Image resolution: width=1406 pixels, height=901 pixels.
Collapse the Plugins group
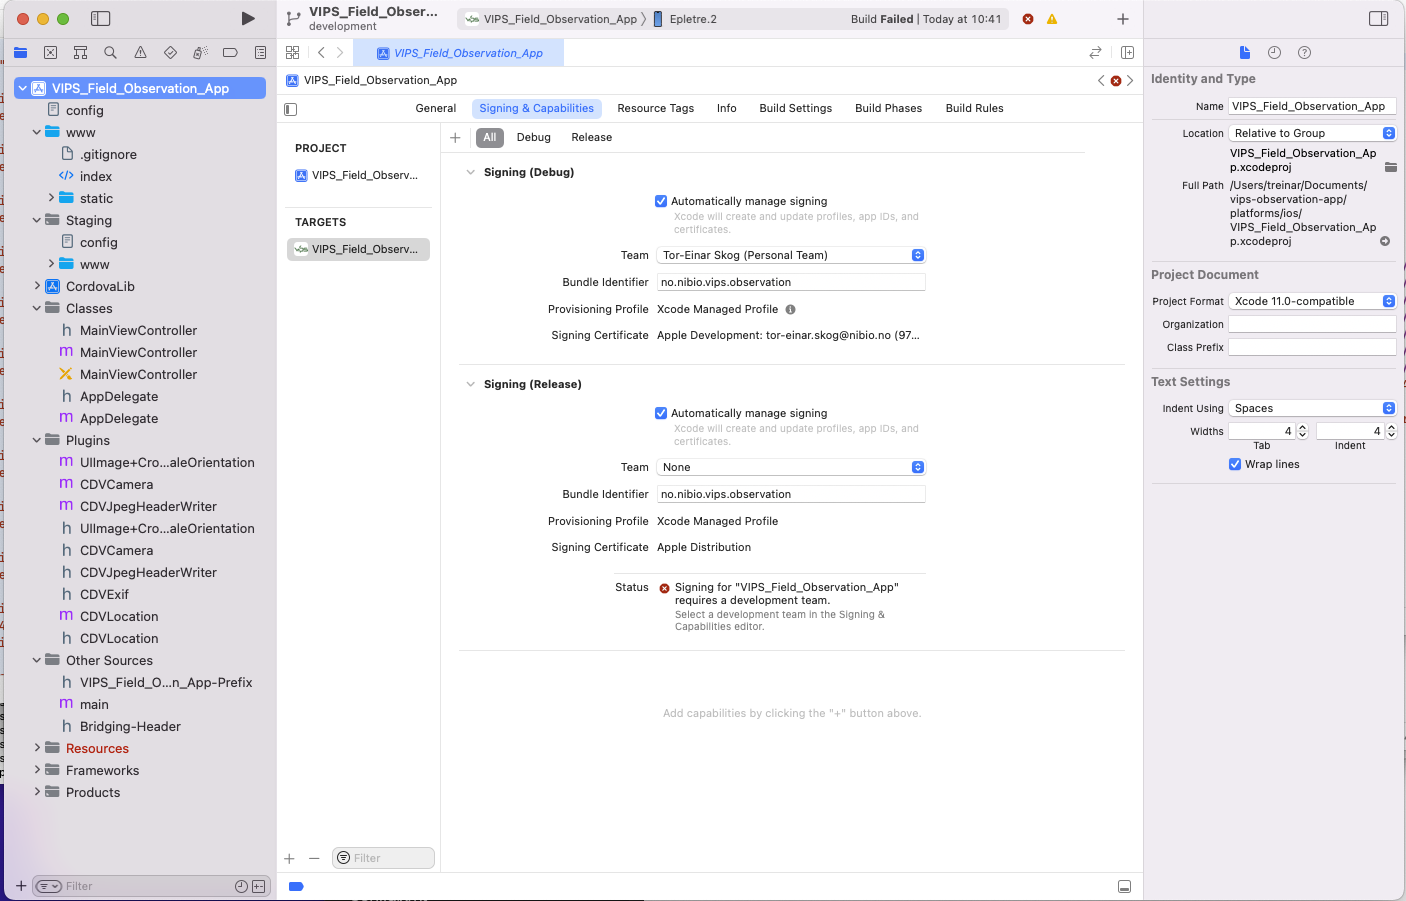click(x=37, y=440)
